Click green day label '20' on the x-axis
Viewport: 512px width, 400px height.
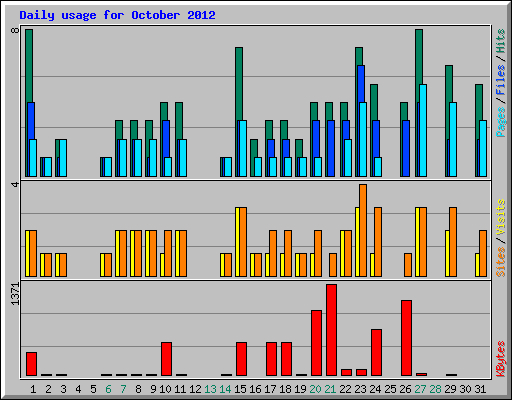tap(315, 389)
